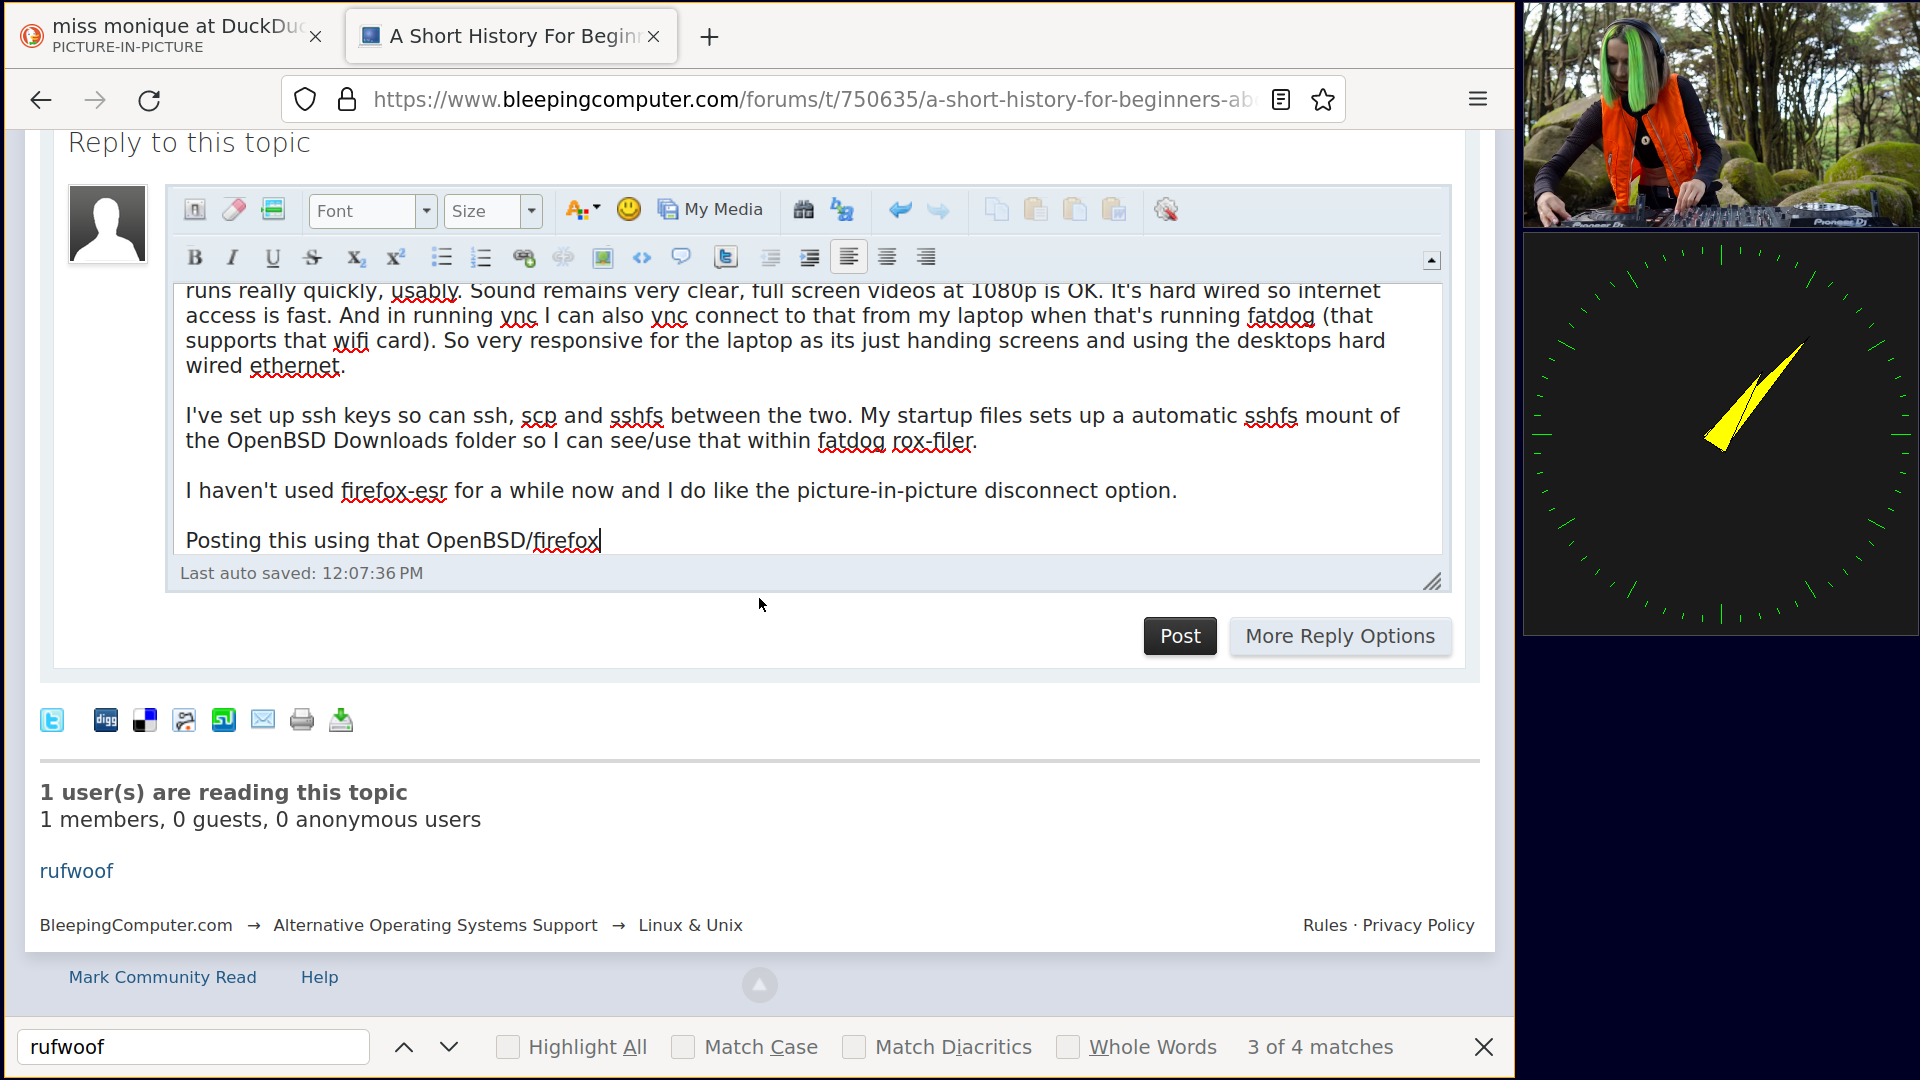Image resolution: width=1920 pixels, height=1080 pixels.
Task: Increase indent in editor
Action: pos(809,257)
